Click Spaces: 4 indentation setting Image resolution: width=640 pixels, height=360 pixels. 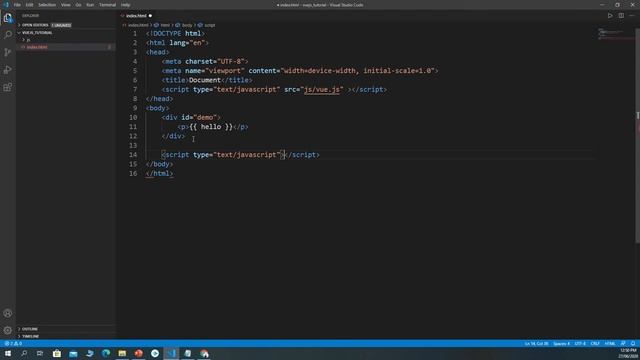tap(561, 344)
